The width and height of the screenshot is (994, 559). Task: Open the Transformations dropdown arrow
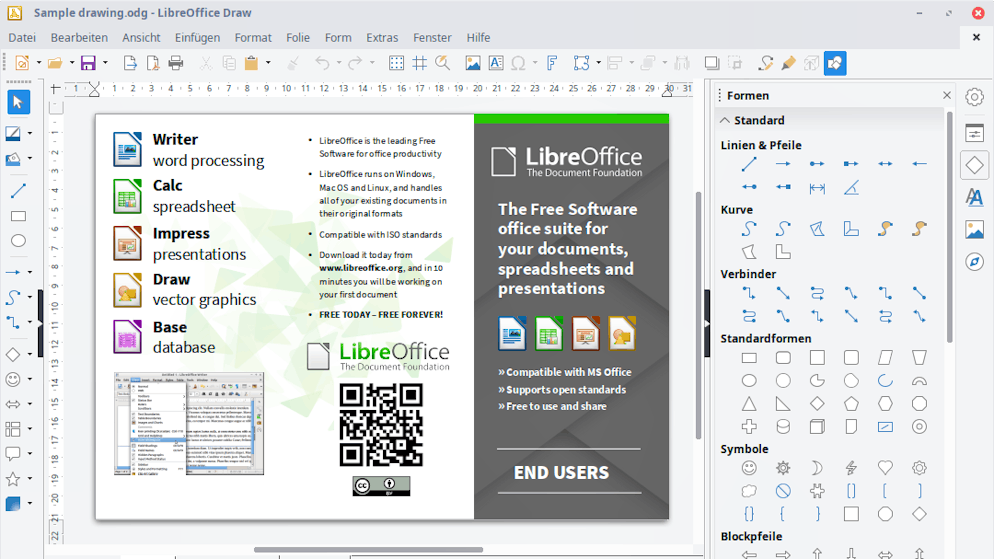pos(598,63)
